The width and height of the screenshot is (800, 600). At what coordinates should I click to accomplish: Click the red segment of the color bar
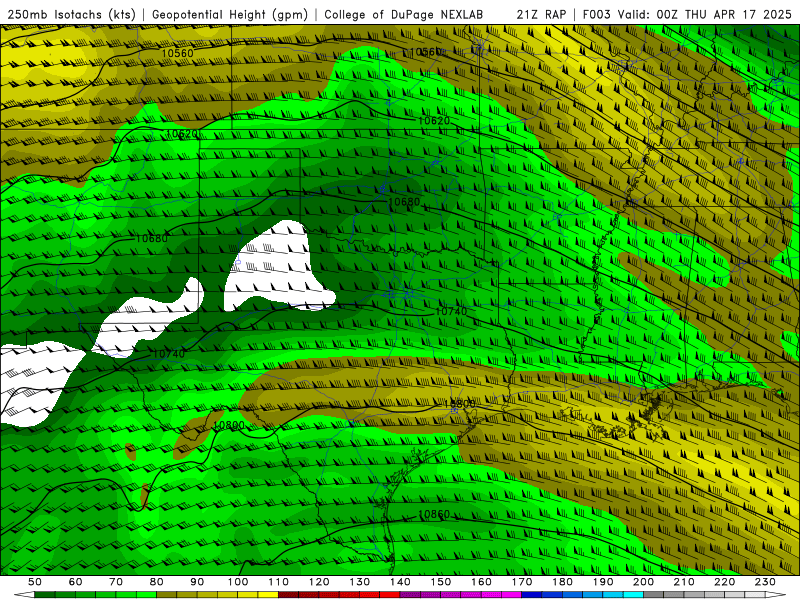click(x=390, y=595)
